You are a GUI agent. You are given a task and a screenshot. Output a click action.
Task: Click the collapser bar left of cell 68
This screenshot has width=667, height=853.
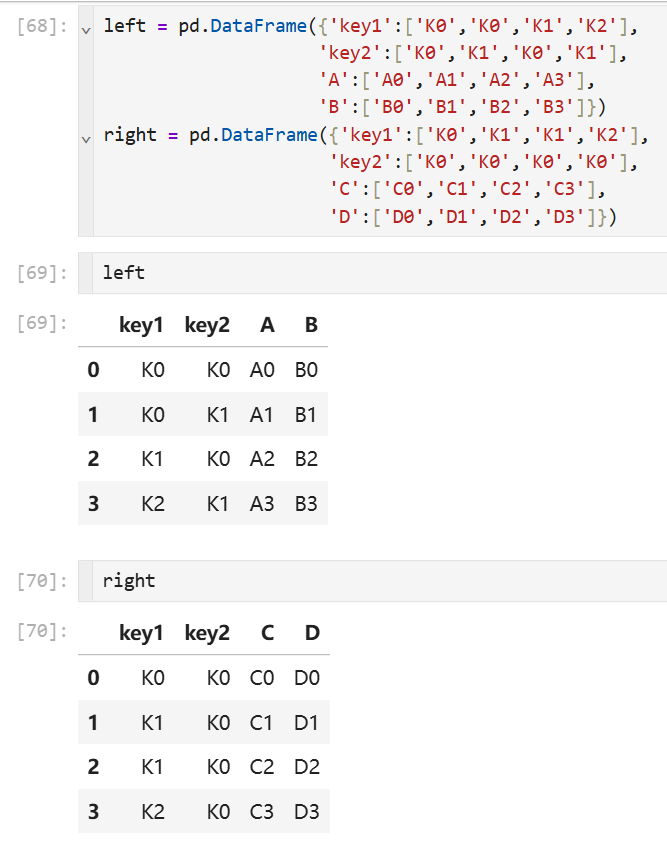pyautogui.click(x=85, y=121)
